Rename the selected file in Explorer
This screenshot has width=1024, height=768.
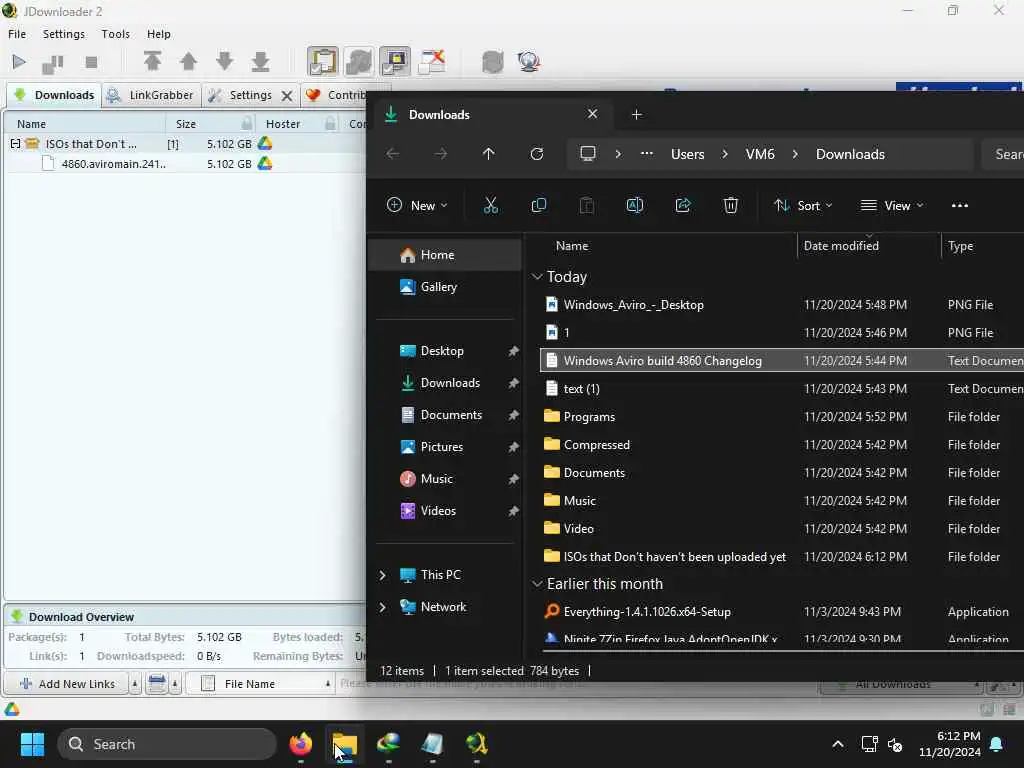(635, 206)
